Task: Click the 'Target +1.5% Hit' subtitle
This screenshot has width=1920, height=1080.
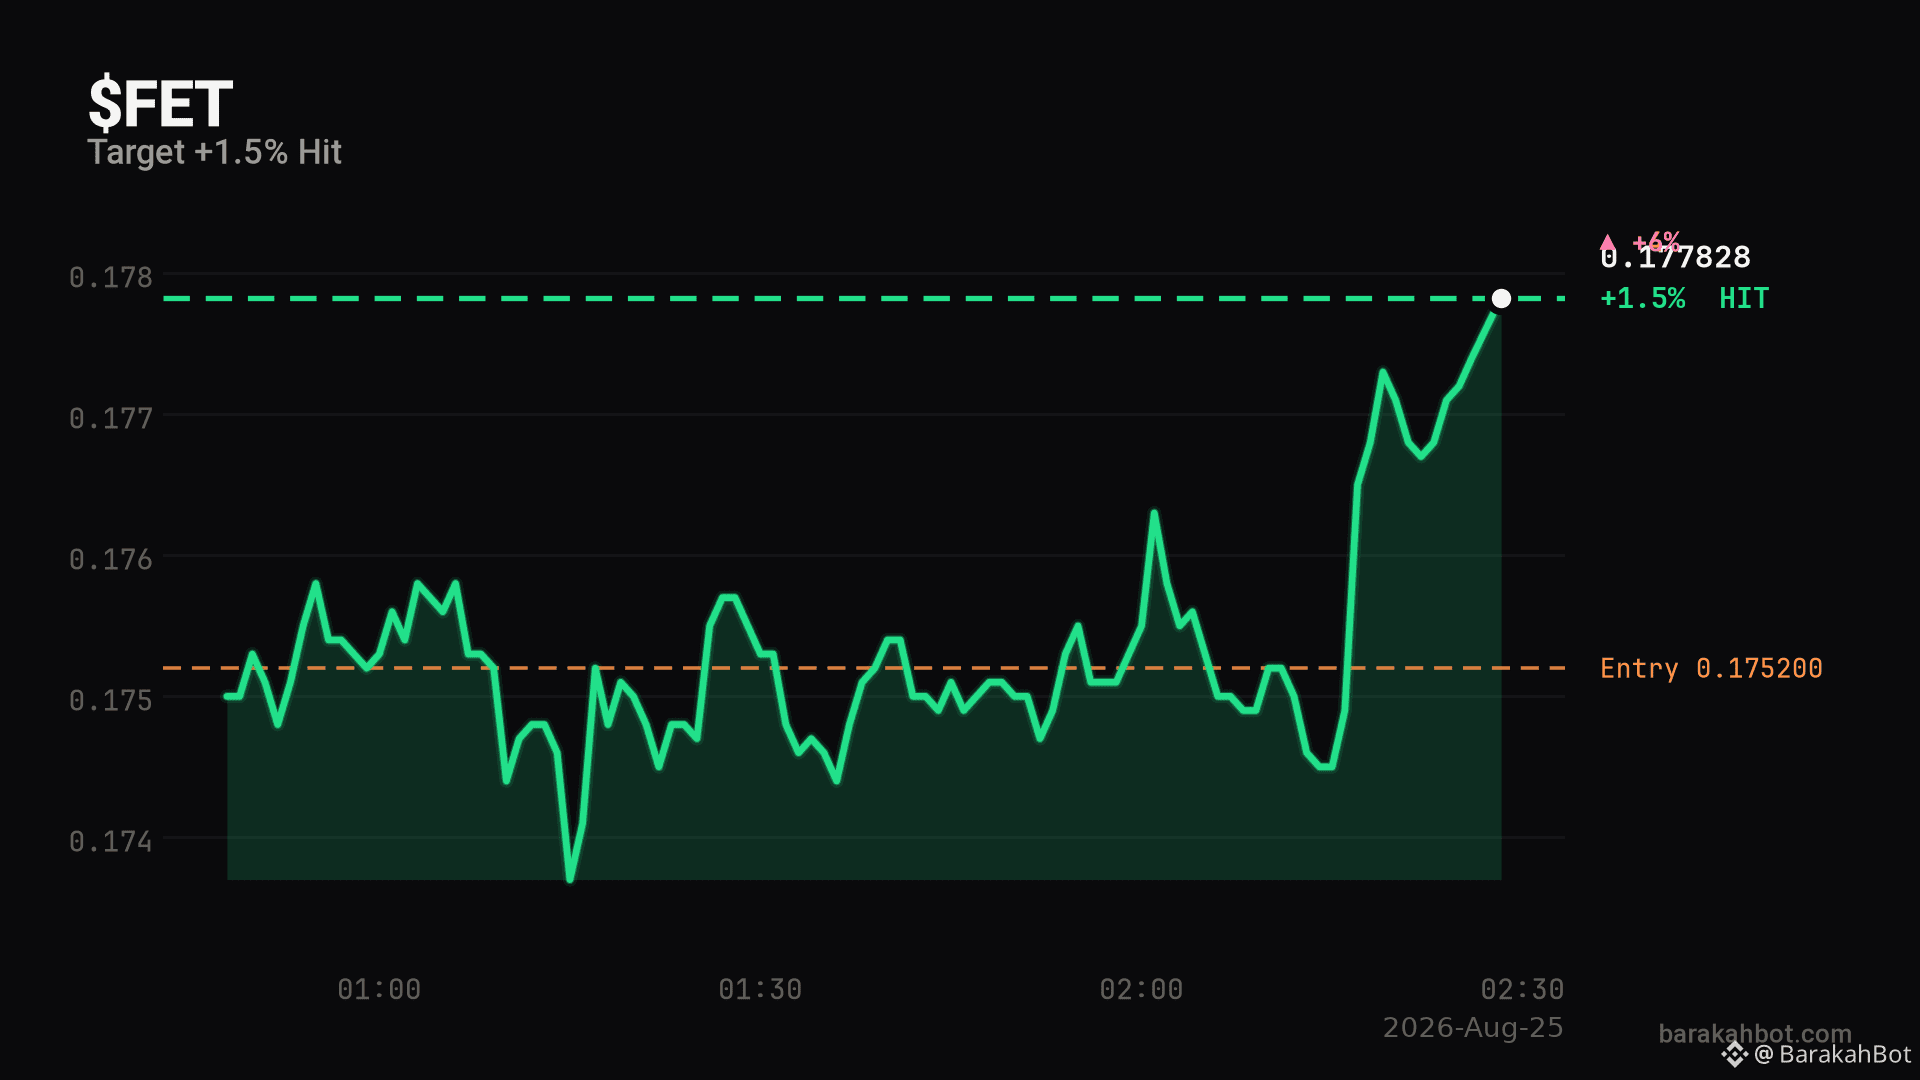Action: point(215,152)
